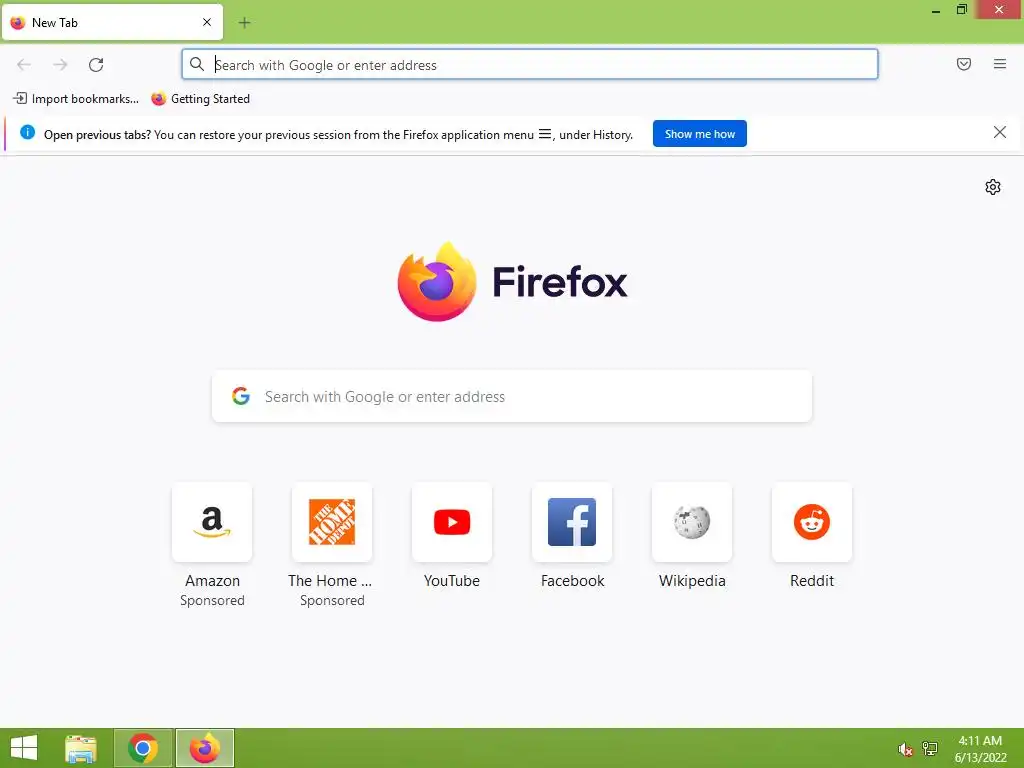Reload the current page
Image resolution: width=1024 pixels, height=768 pixels.
tap(96, 65)
